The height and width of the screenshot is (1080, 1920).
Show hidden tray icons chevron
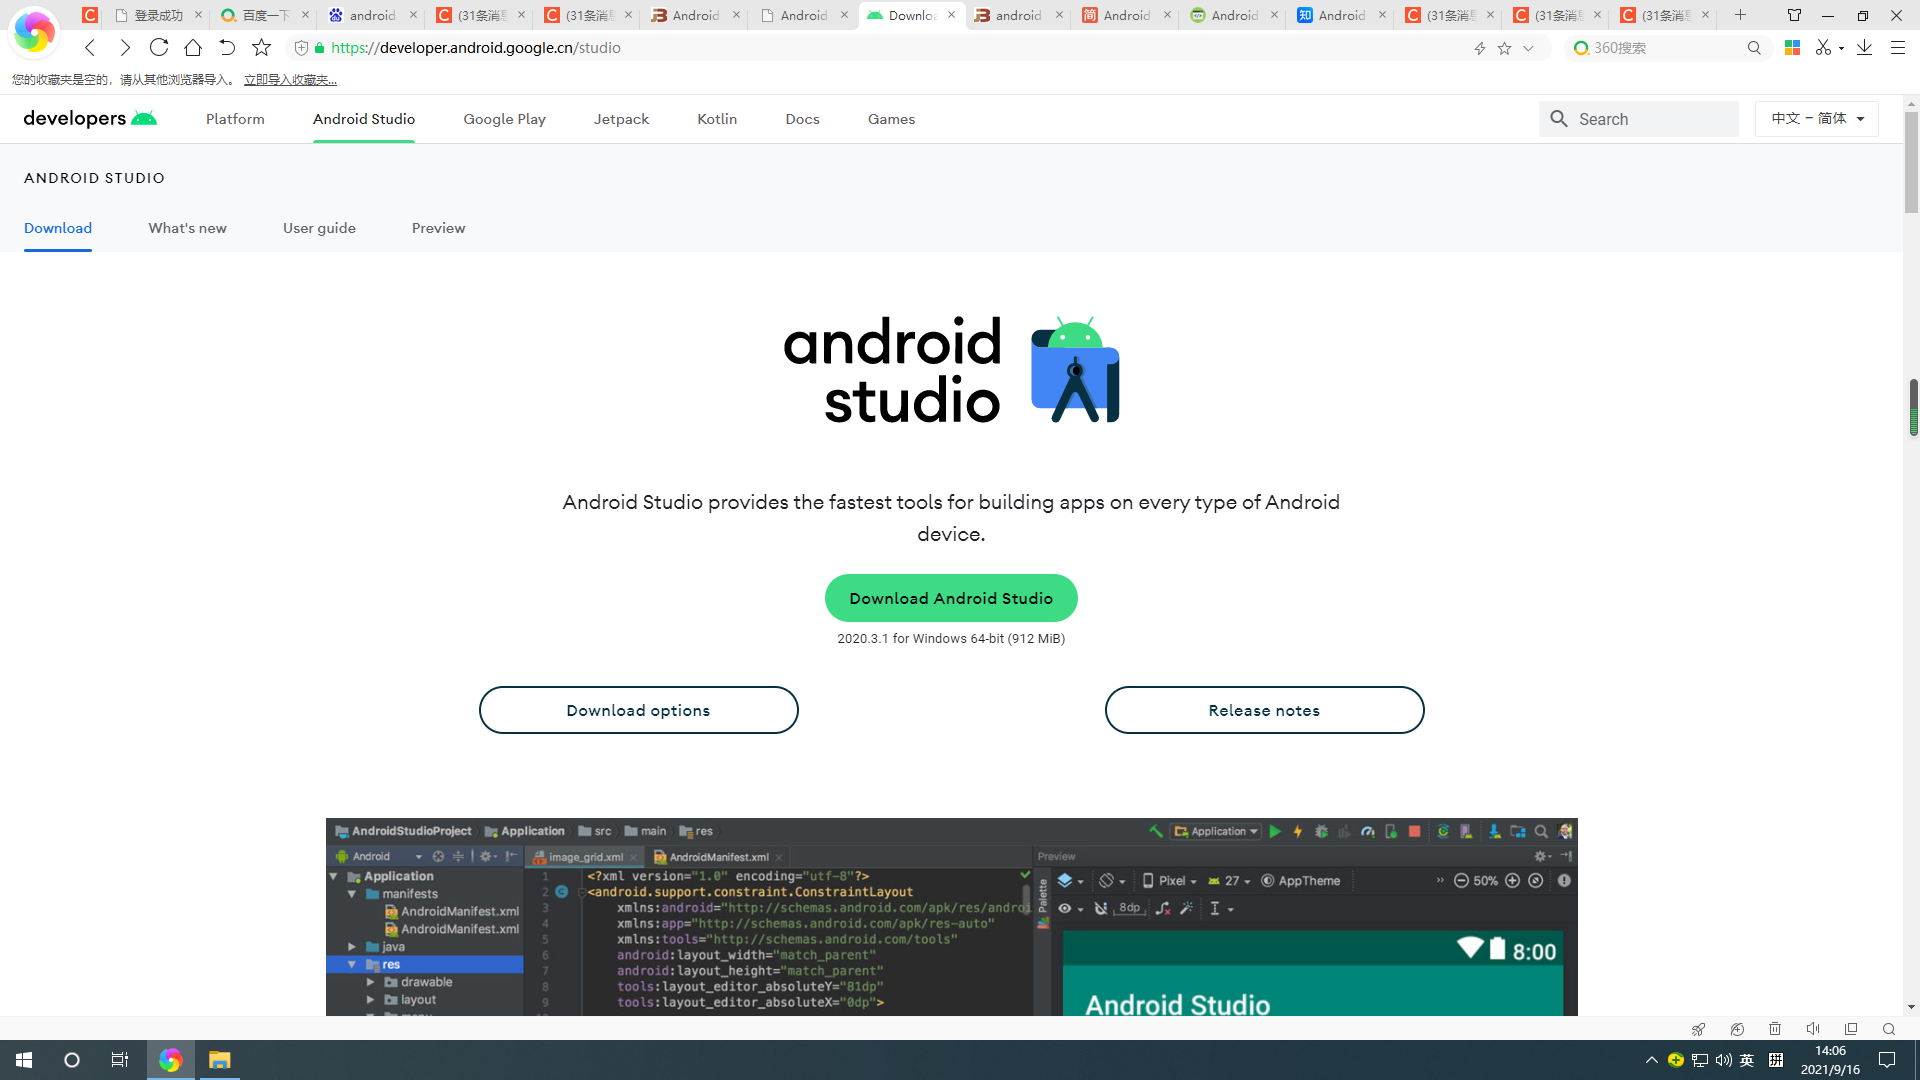coord(1651,1060)
